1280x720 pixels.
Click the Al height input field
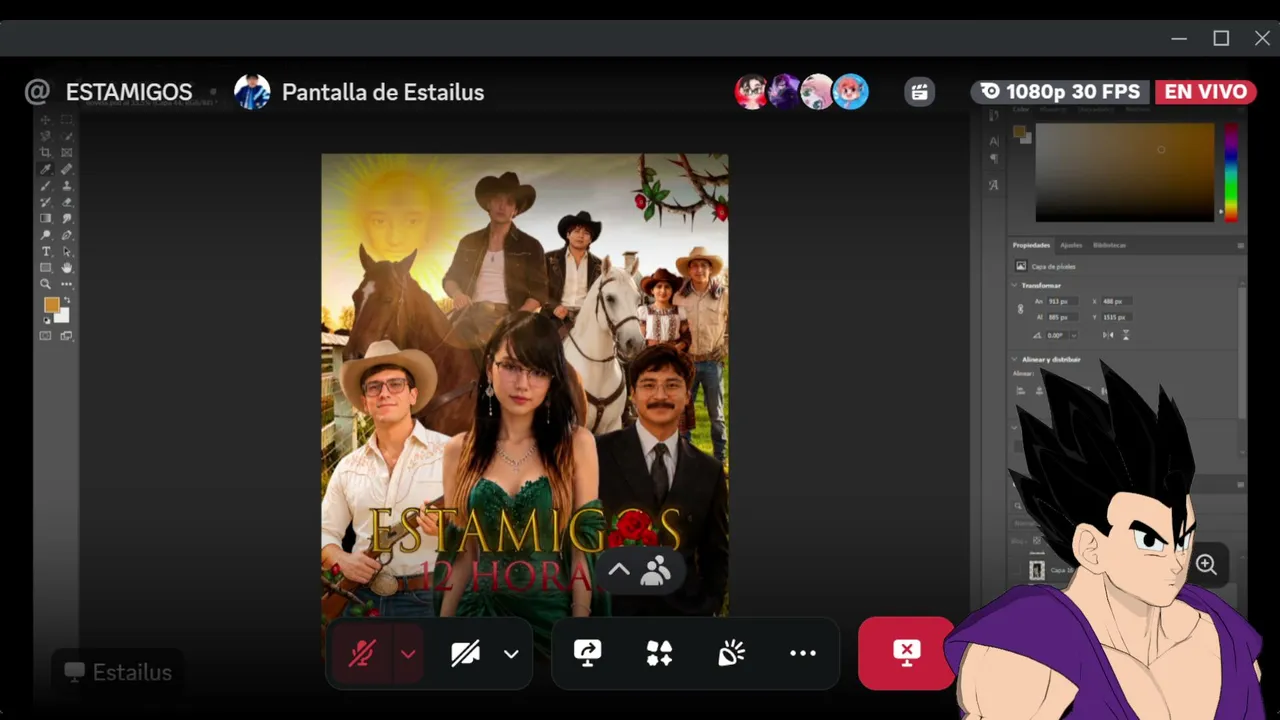click(1061, 317)
